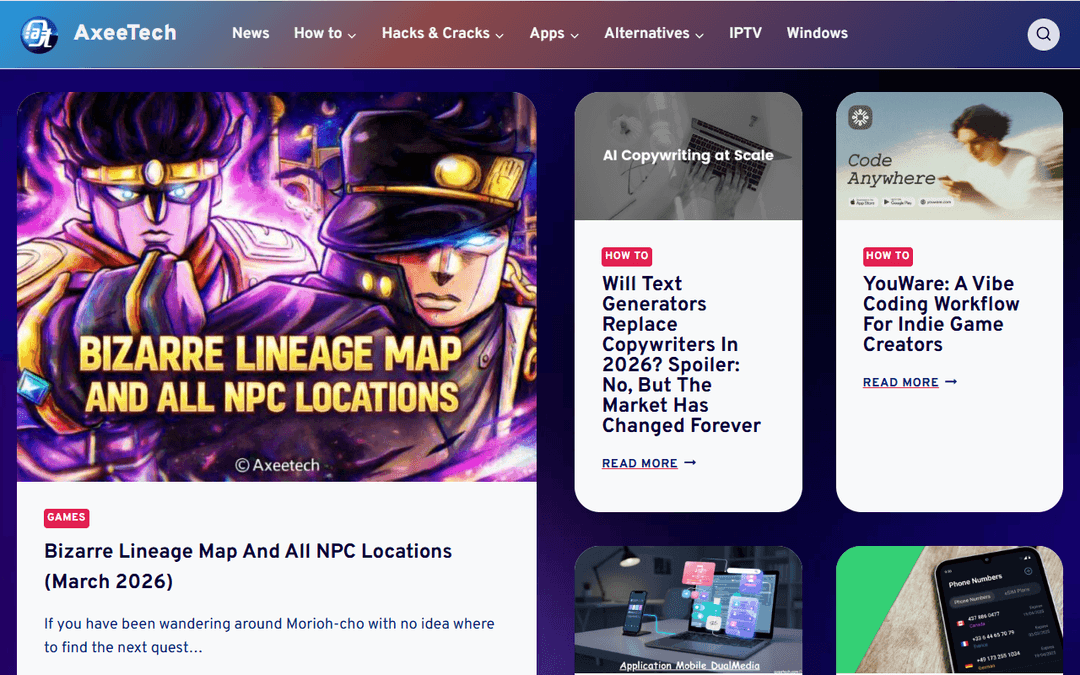Open the How to menu item
Viewport: 1080px width, 675px height.
(x=318, y=33)
